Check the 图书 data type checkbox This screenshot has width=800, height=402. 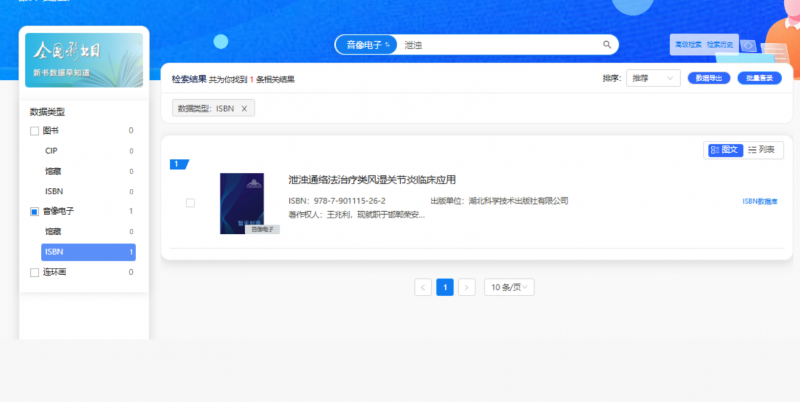tap(34, 131)
